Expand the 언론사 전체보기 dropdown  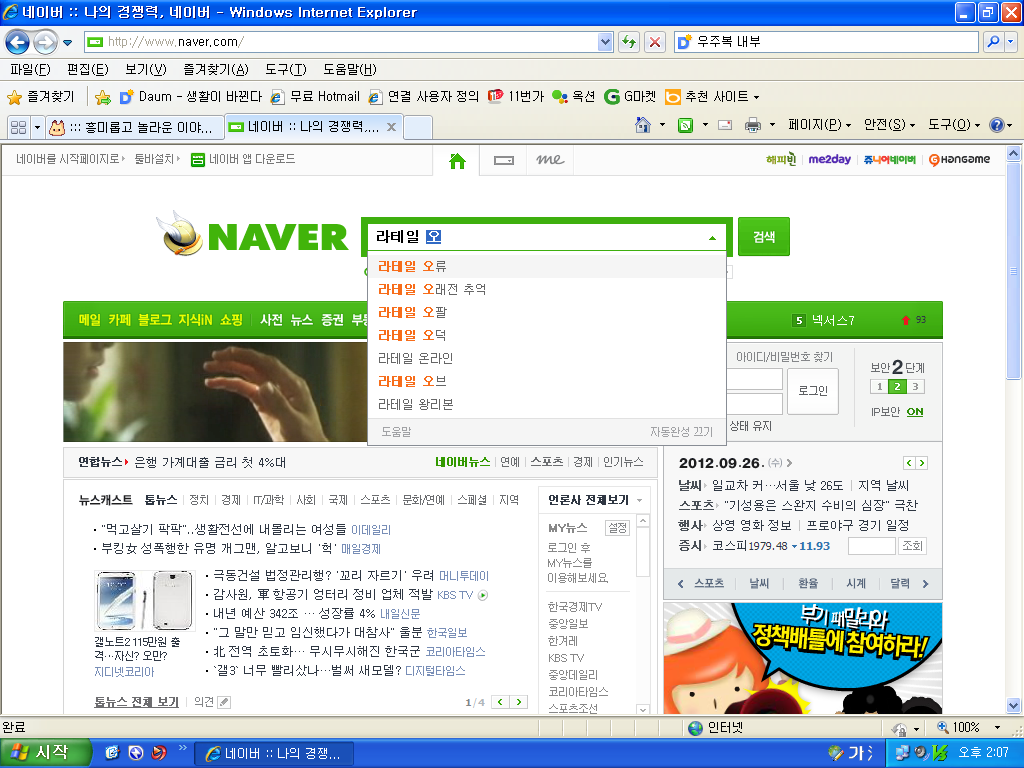pos(640,500)
